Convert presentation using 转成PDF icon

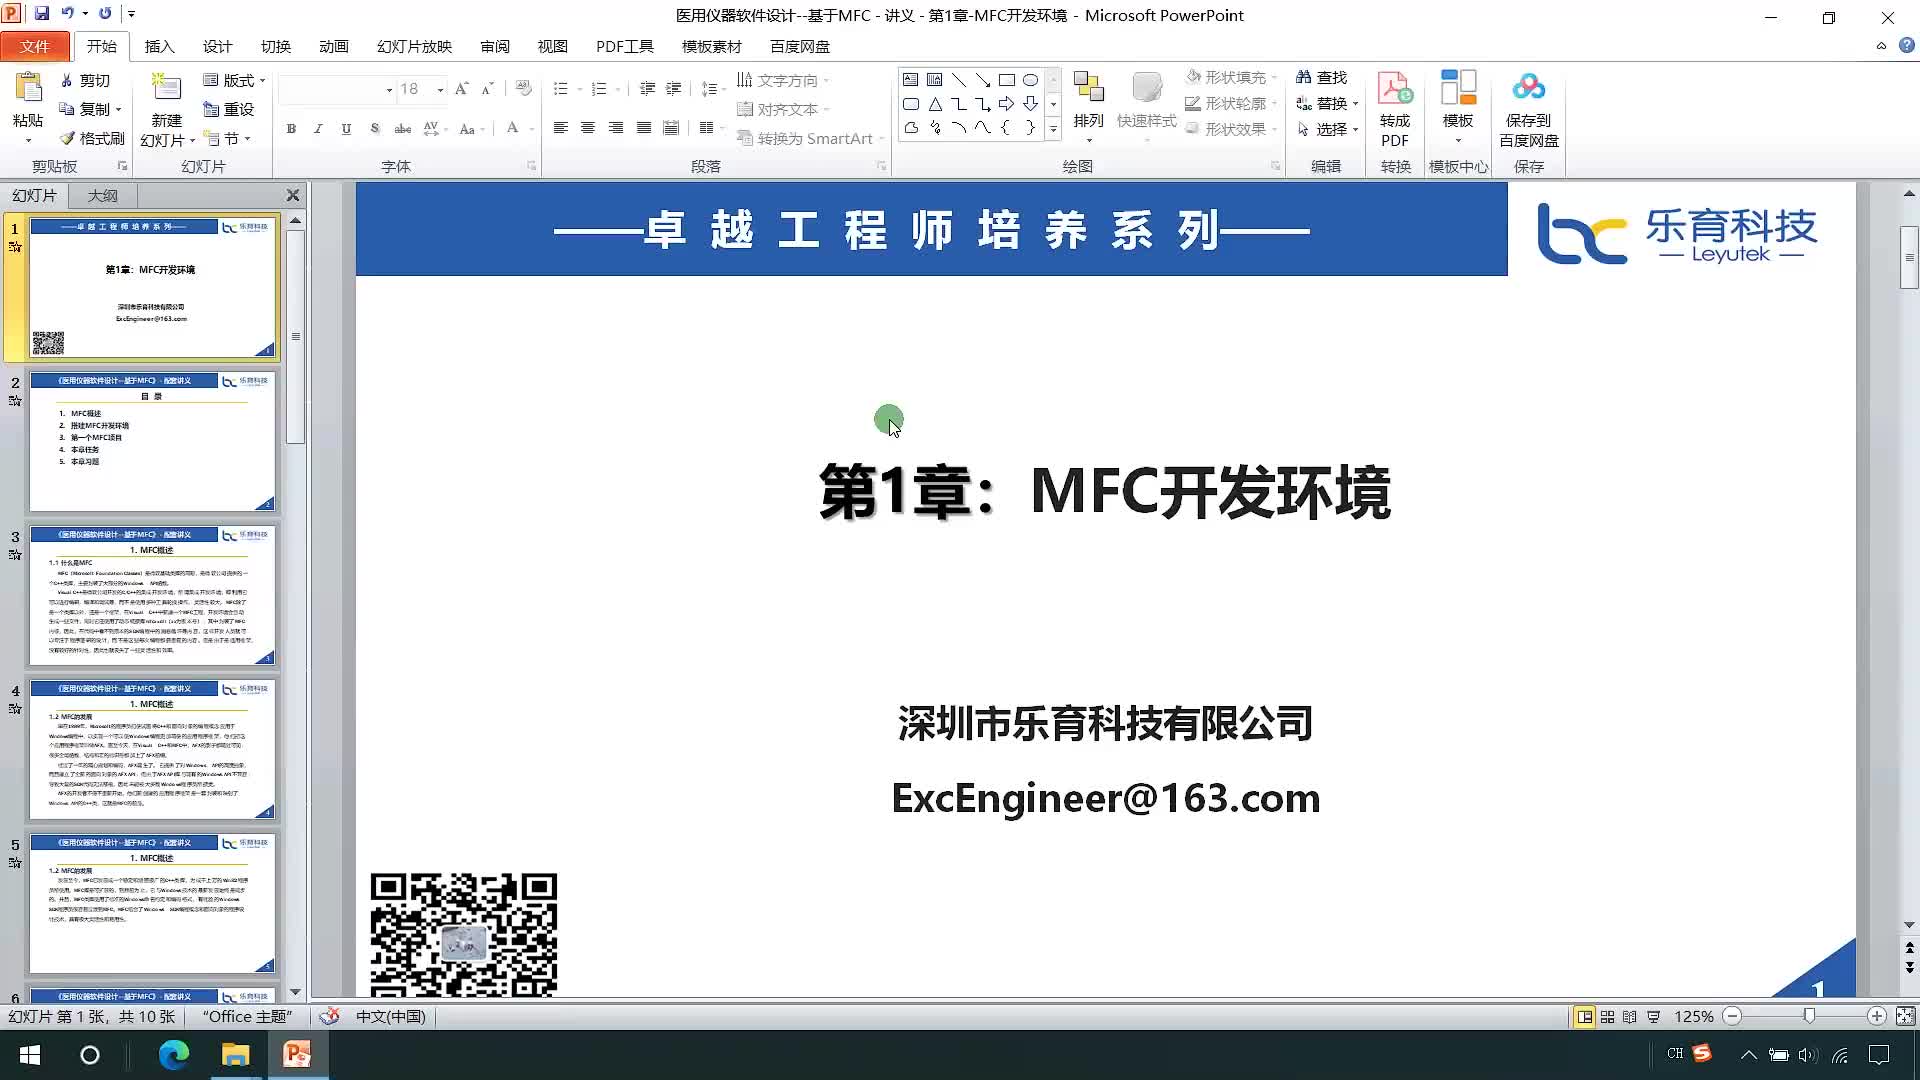(1395, 88)
